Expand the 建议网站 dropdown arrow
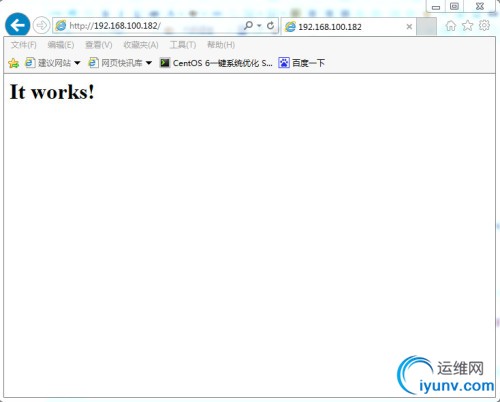This screenshot has width=500, height=402. 77,63
